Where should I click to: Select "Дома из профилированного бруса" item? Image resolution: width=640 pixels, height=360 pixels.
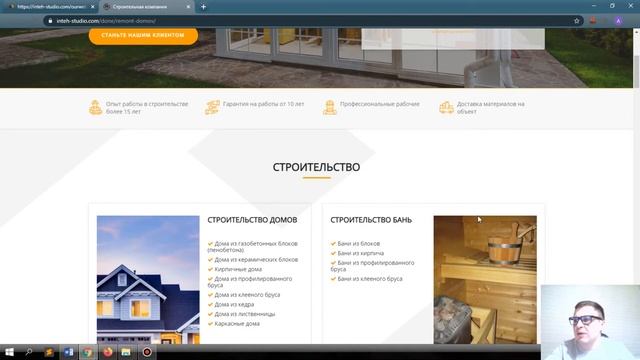coord(250,282)
